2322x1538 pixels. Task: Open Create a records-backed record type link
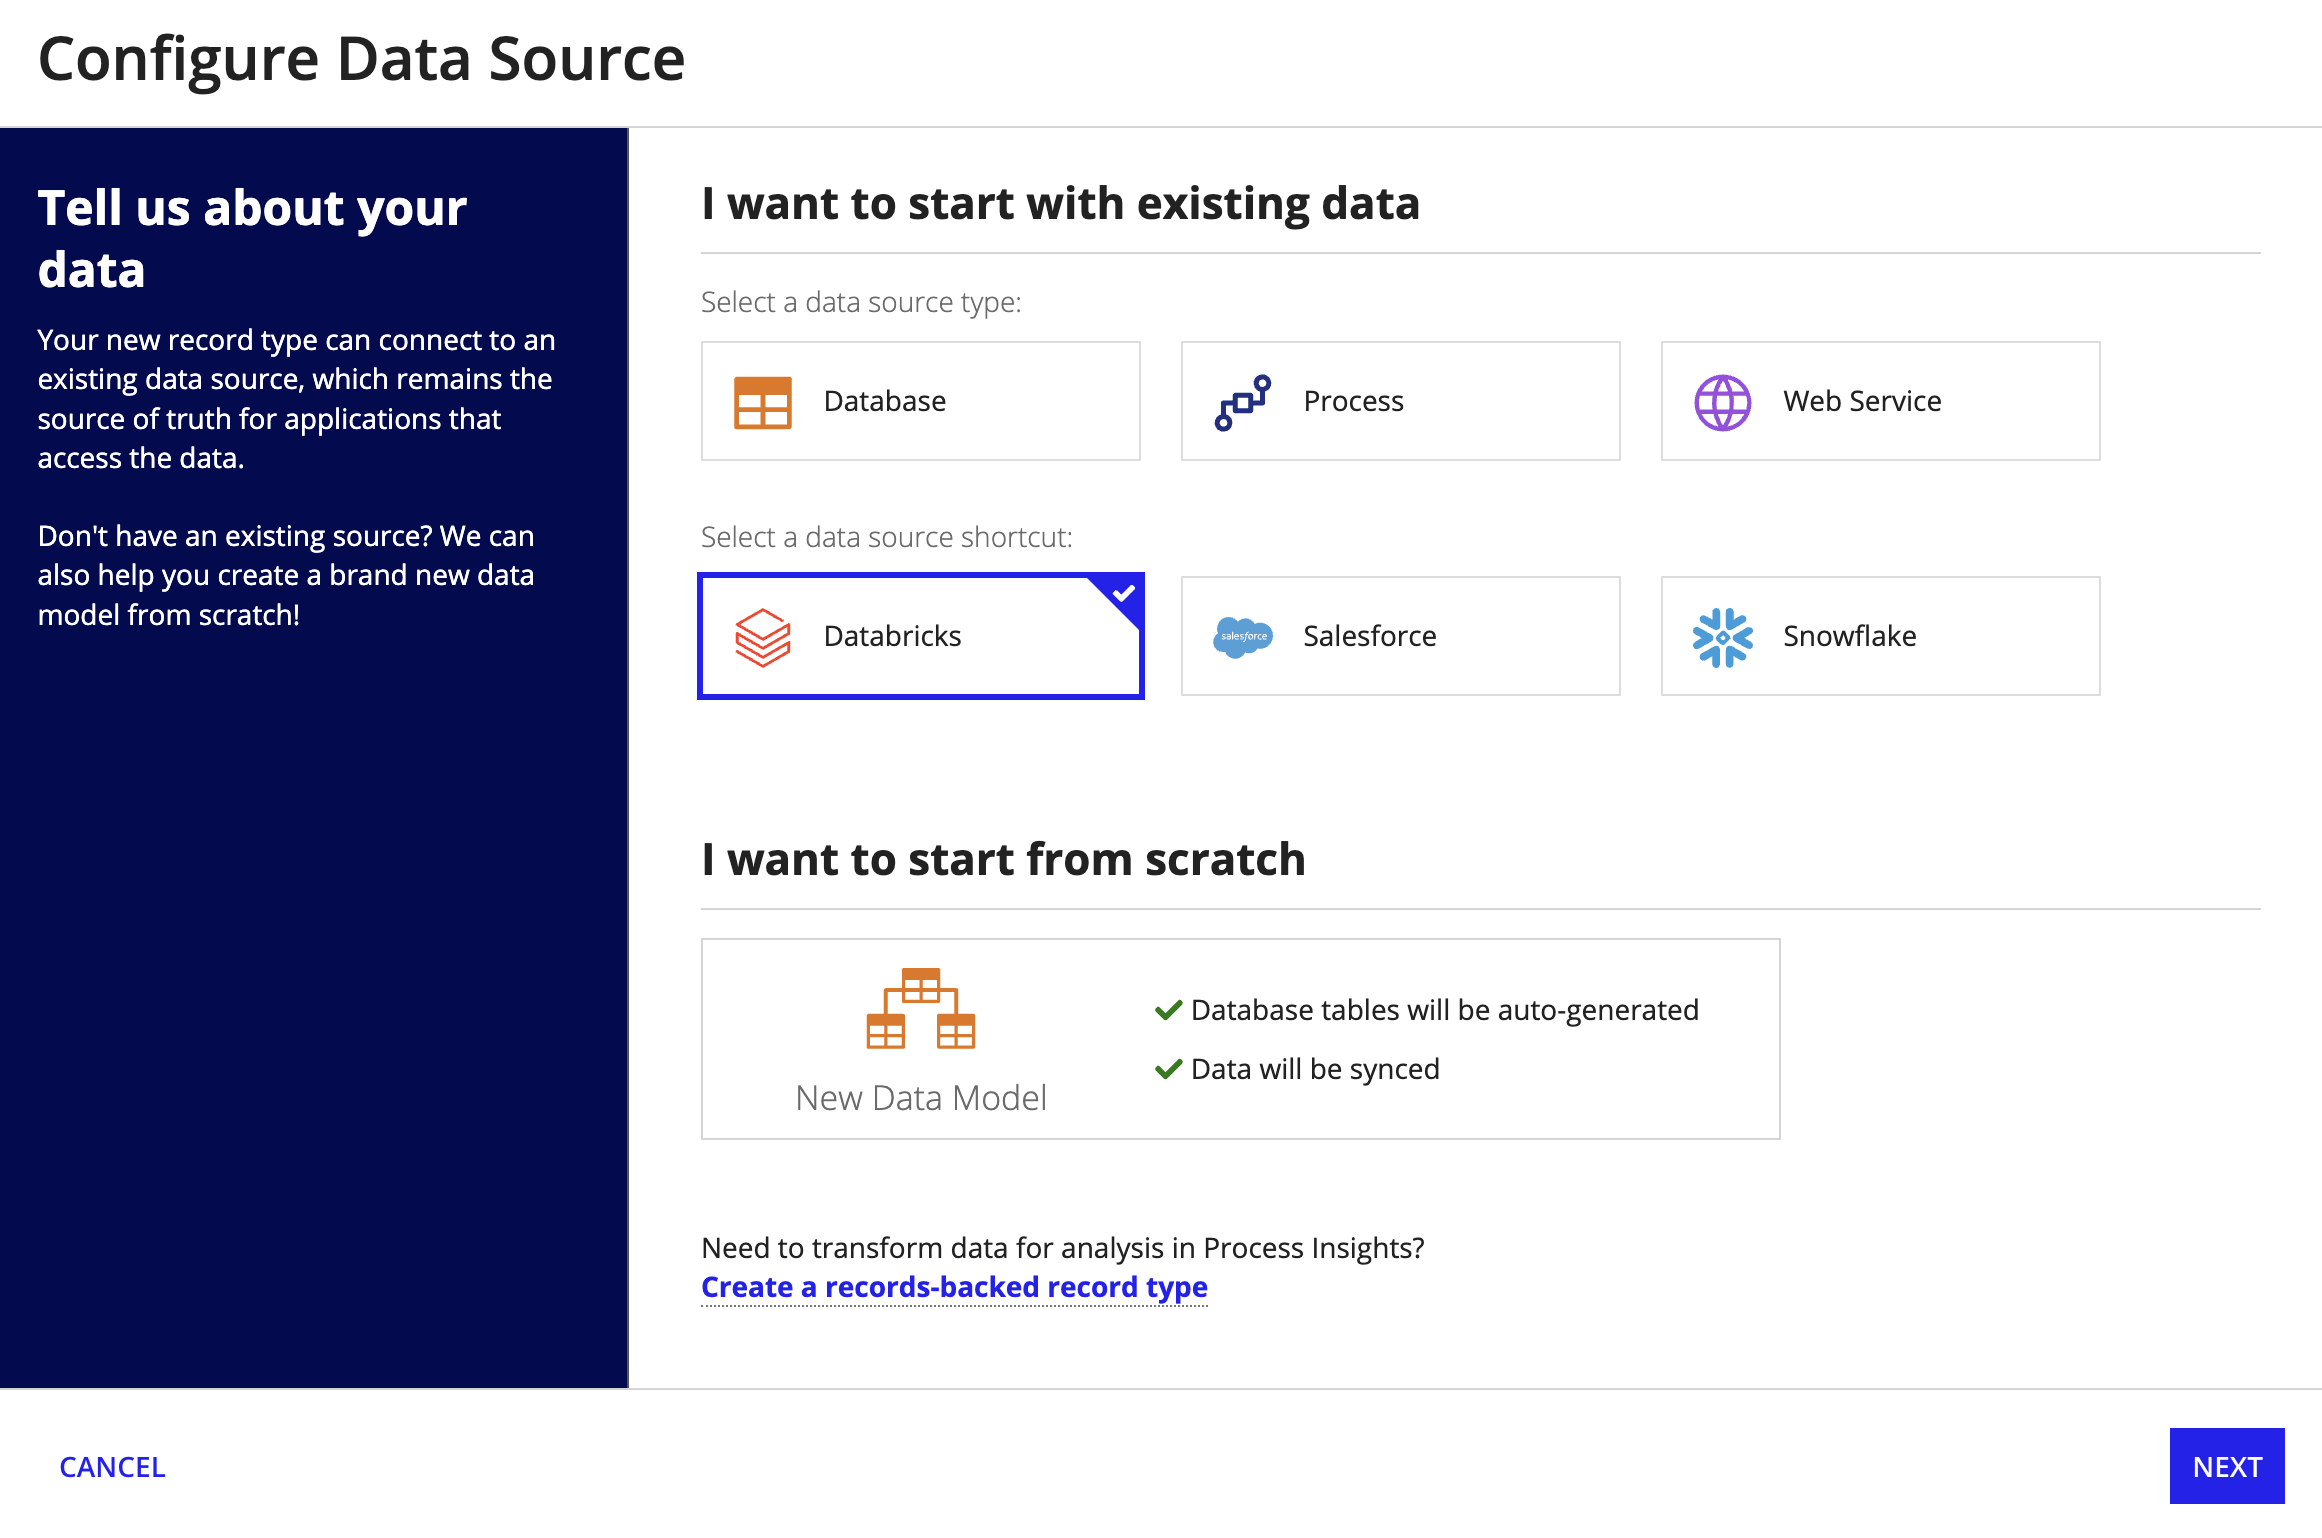[954, 1287]
